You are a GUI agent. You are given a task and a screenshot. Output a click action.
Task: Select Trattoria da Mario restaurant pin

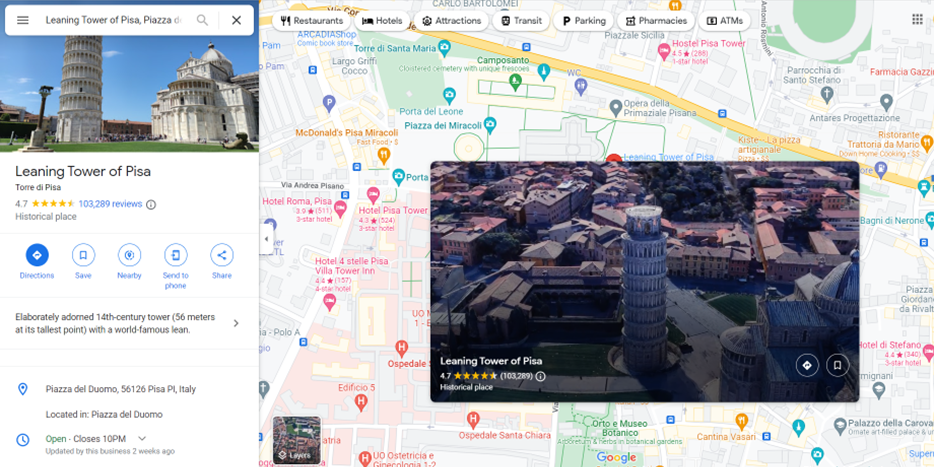coord(926,143)
